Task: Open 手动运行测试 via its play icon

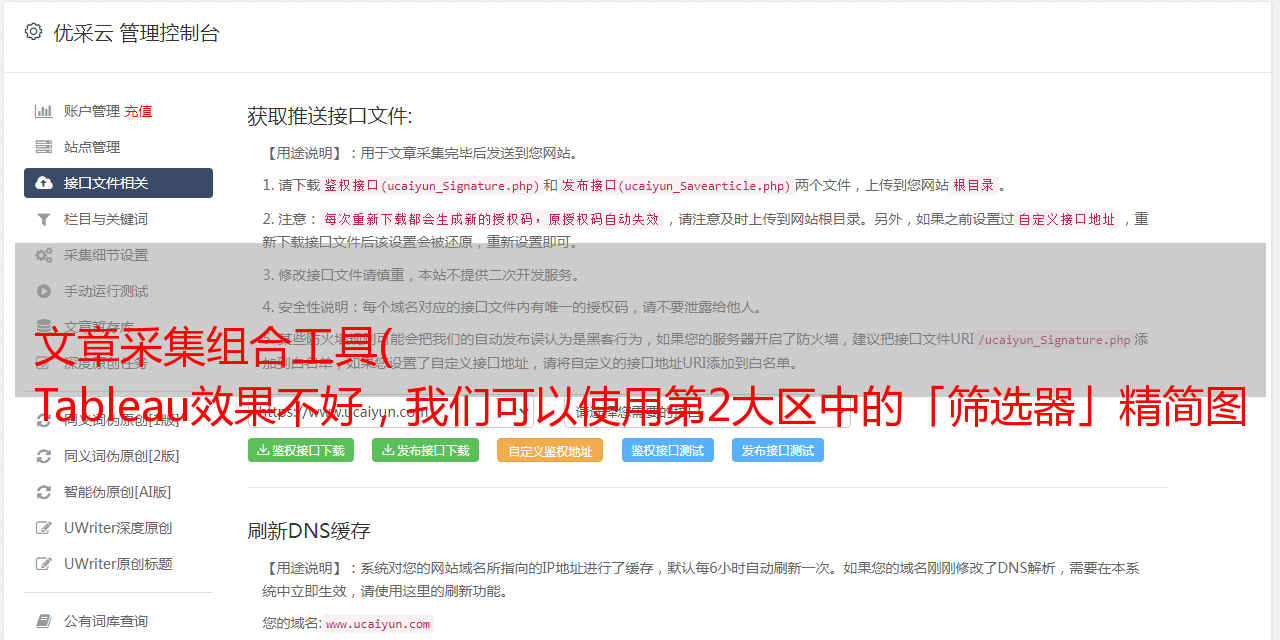Action: click(44, 291)
